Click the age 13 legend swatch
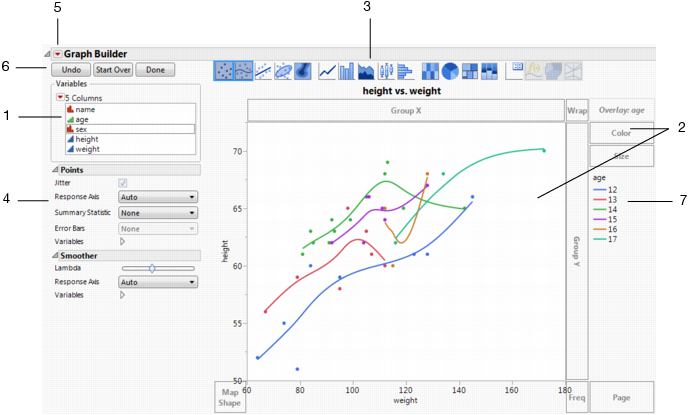 [599, 200]
